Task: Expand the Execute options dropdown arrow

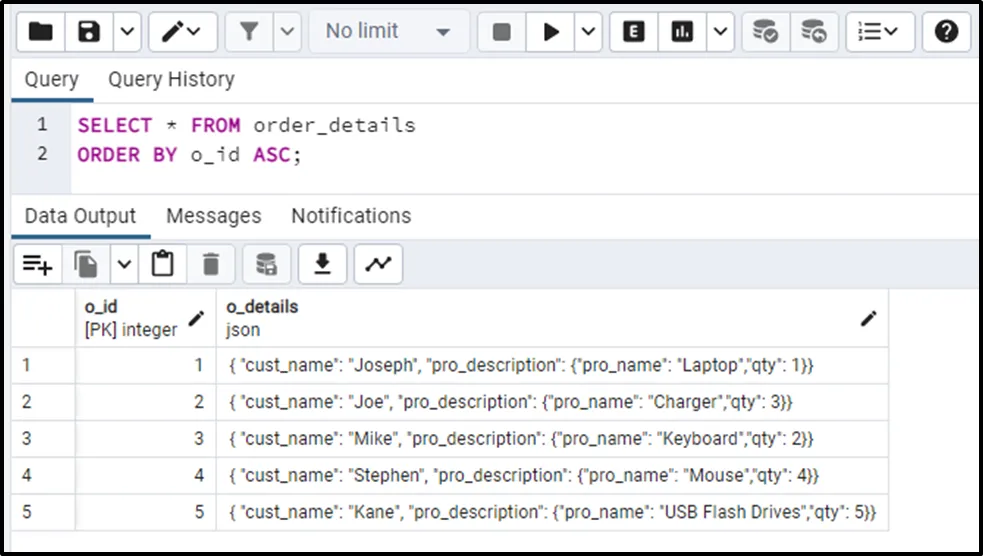Action: coord(588,32)
